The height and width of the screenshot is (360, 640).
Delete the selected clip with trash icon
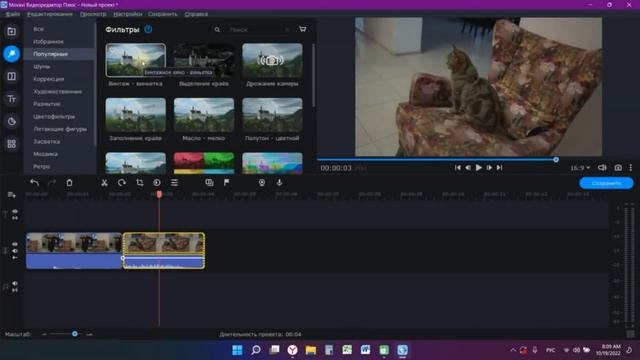coord(69,182)
